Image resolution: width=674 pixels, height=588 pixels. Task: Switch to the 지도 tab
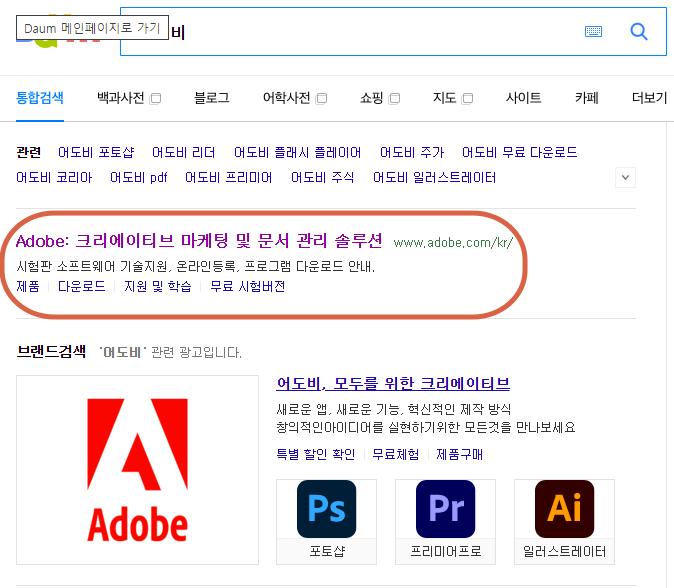(x=444, y=98)
